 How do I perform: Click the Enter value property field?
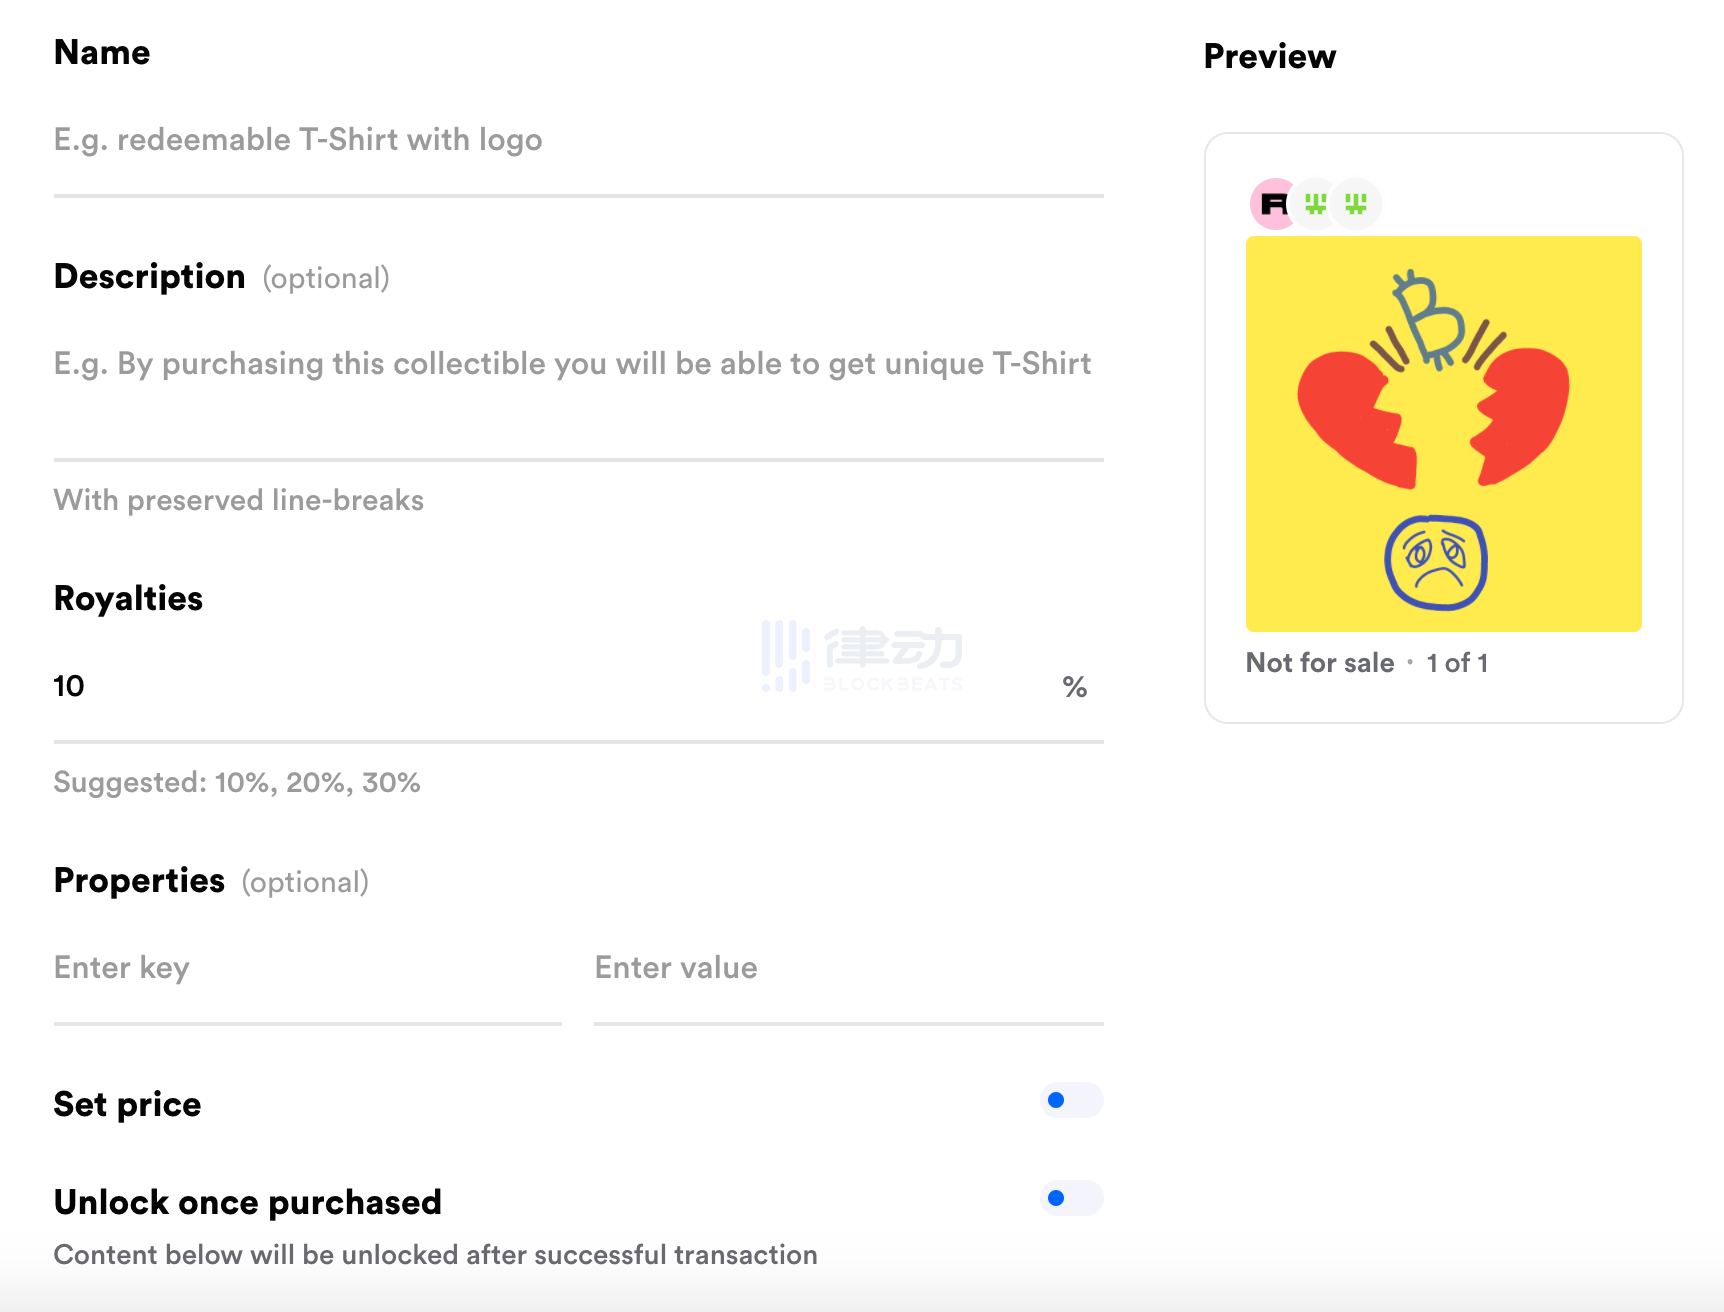[x=848, y=968]
